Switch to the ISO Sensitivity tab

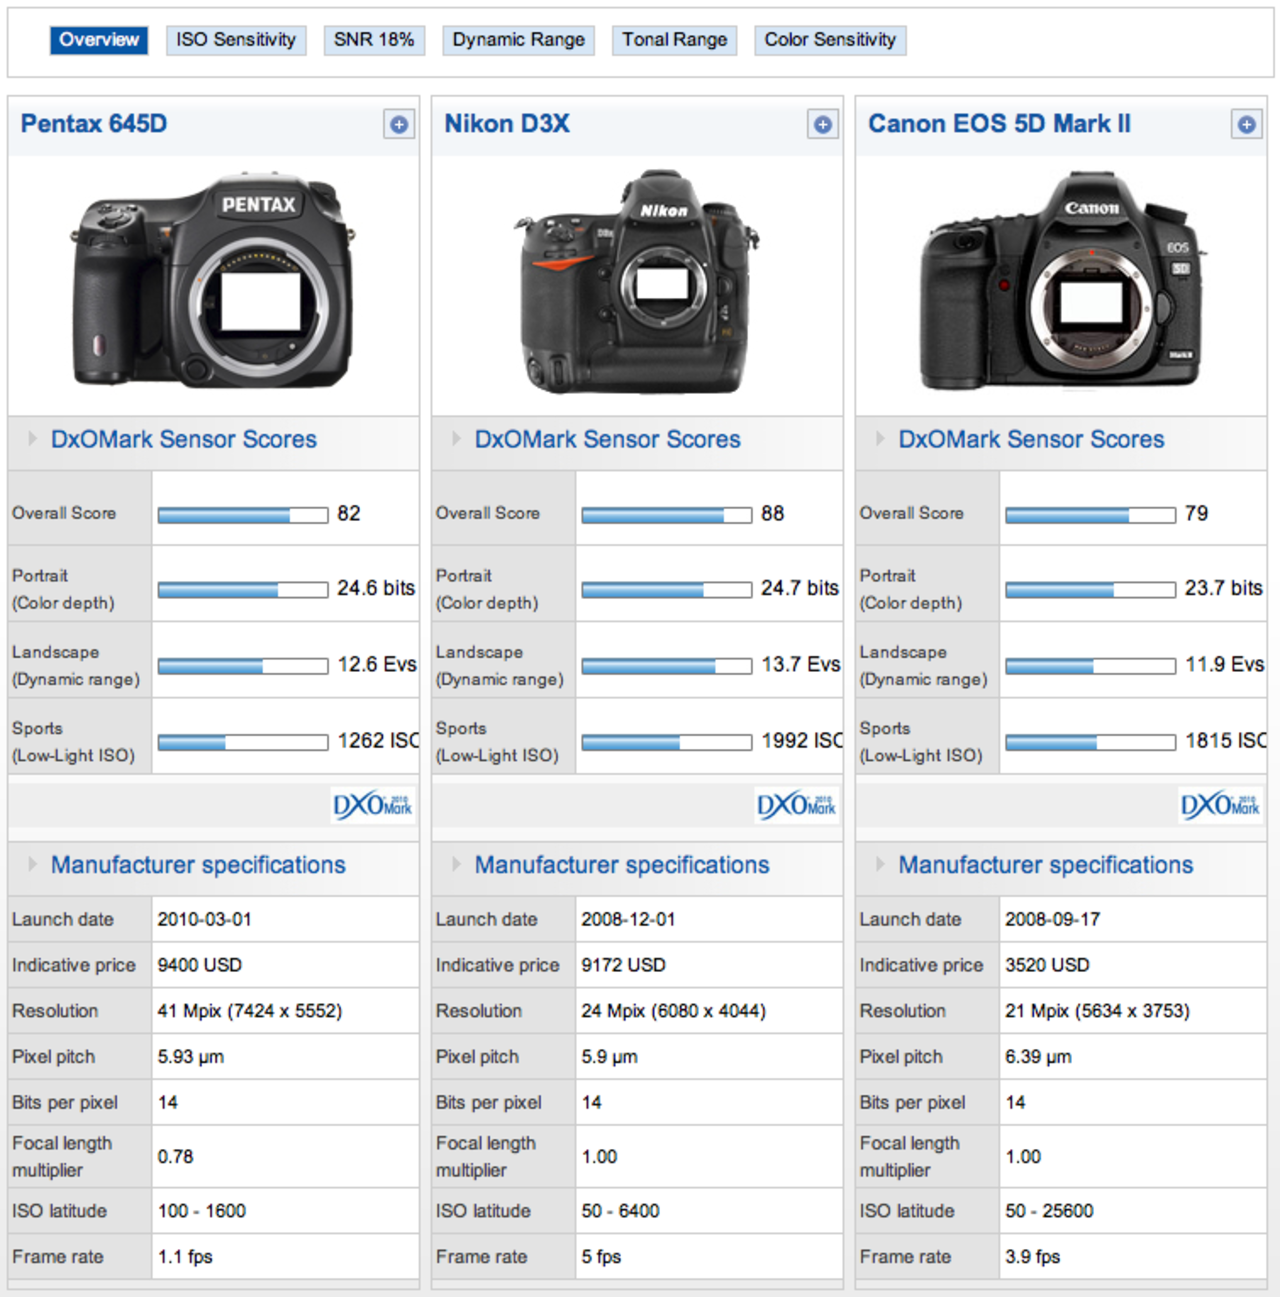point(235,40)
